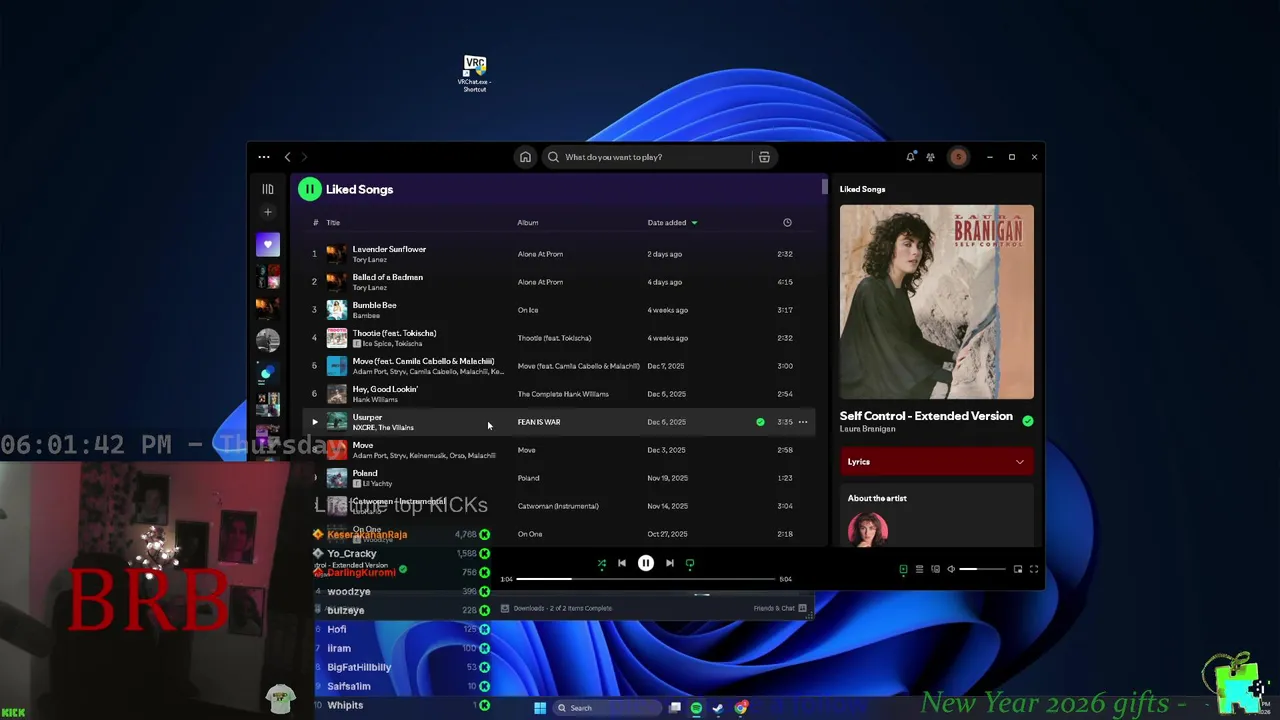Open FEAN IS WAR album link
Screen dimensions: 1280x720
539,422
